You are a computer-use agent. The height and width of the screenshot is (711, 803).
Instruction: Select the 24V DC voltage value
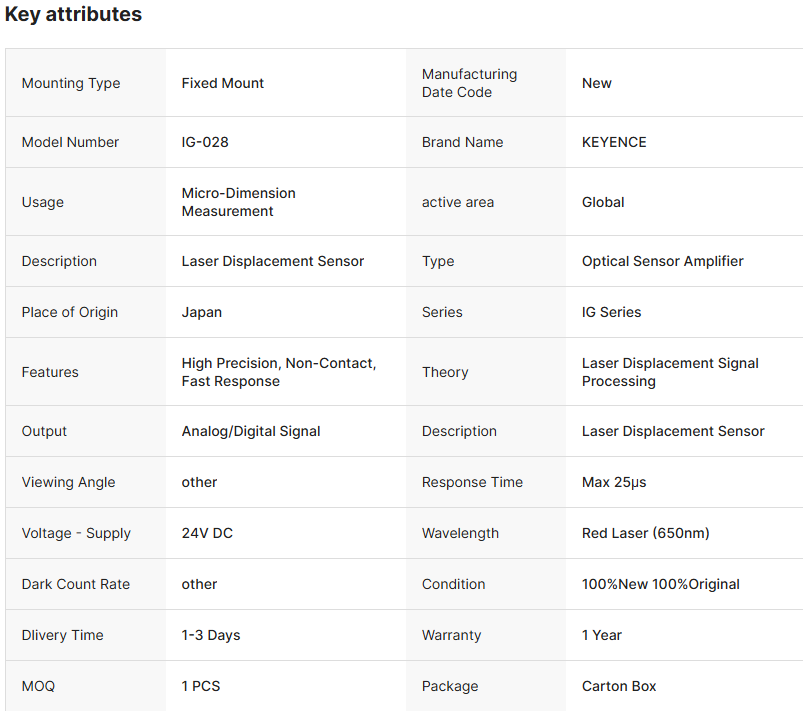pyautogui.click(x=207, y=533)
